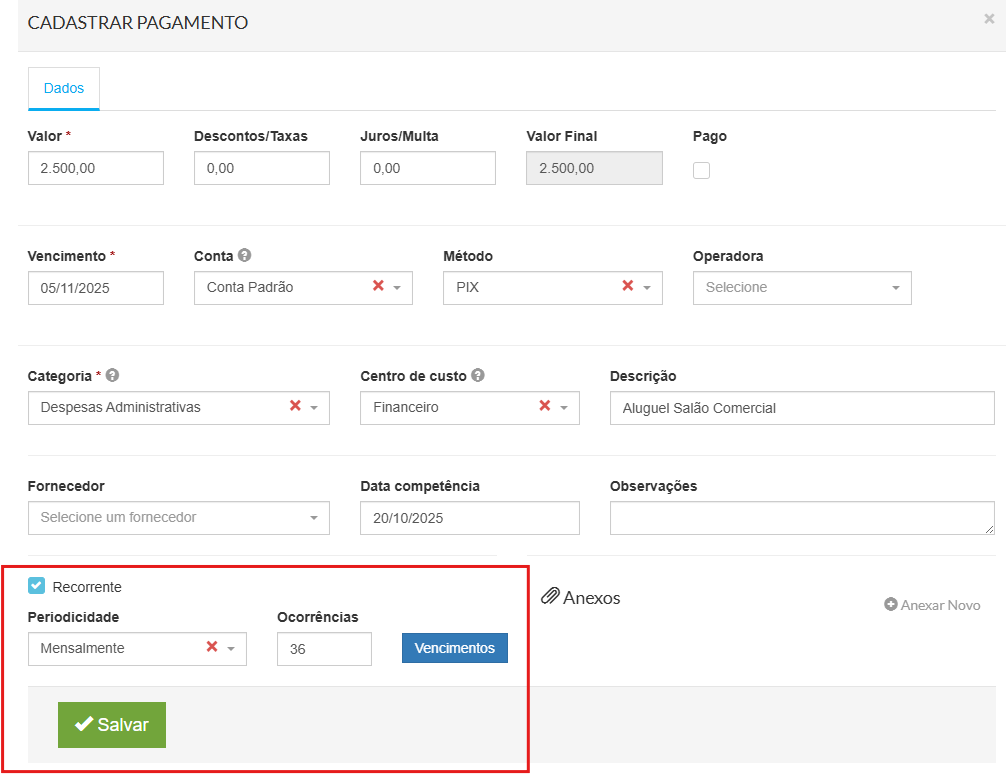Screen dimensions: 1006x774
Task: Remove Despesas Administrativas category via red X
Action: tap(295, 406)
